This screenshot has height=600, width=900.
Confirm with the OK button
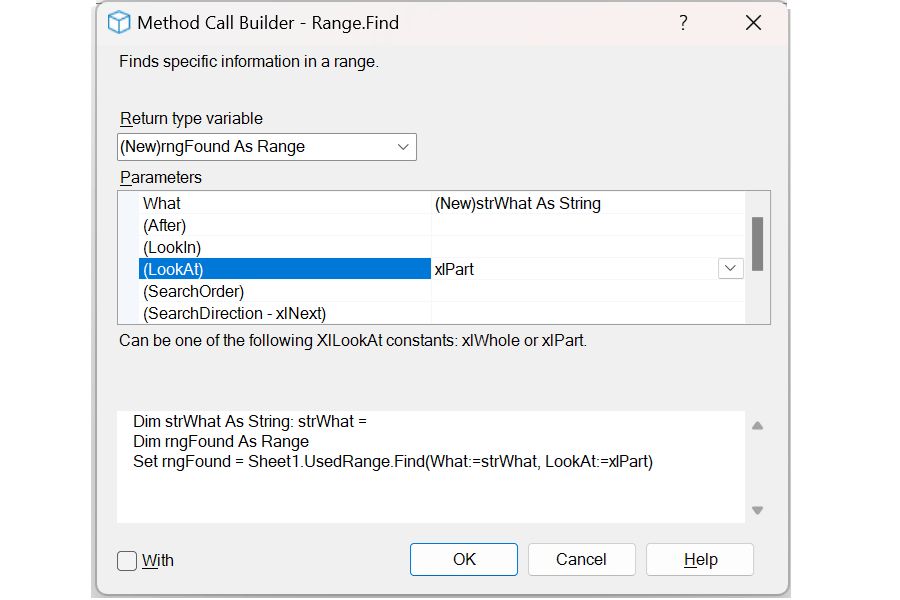[464, 559]
